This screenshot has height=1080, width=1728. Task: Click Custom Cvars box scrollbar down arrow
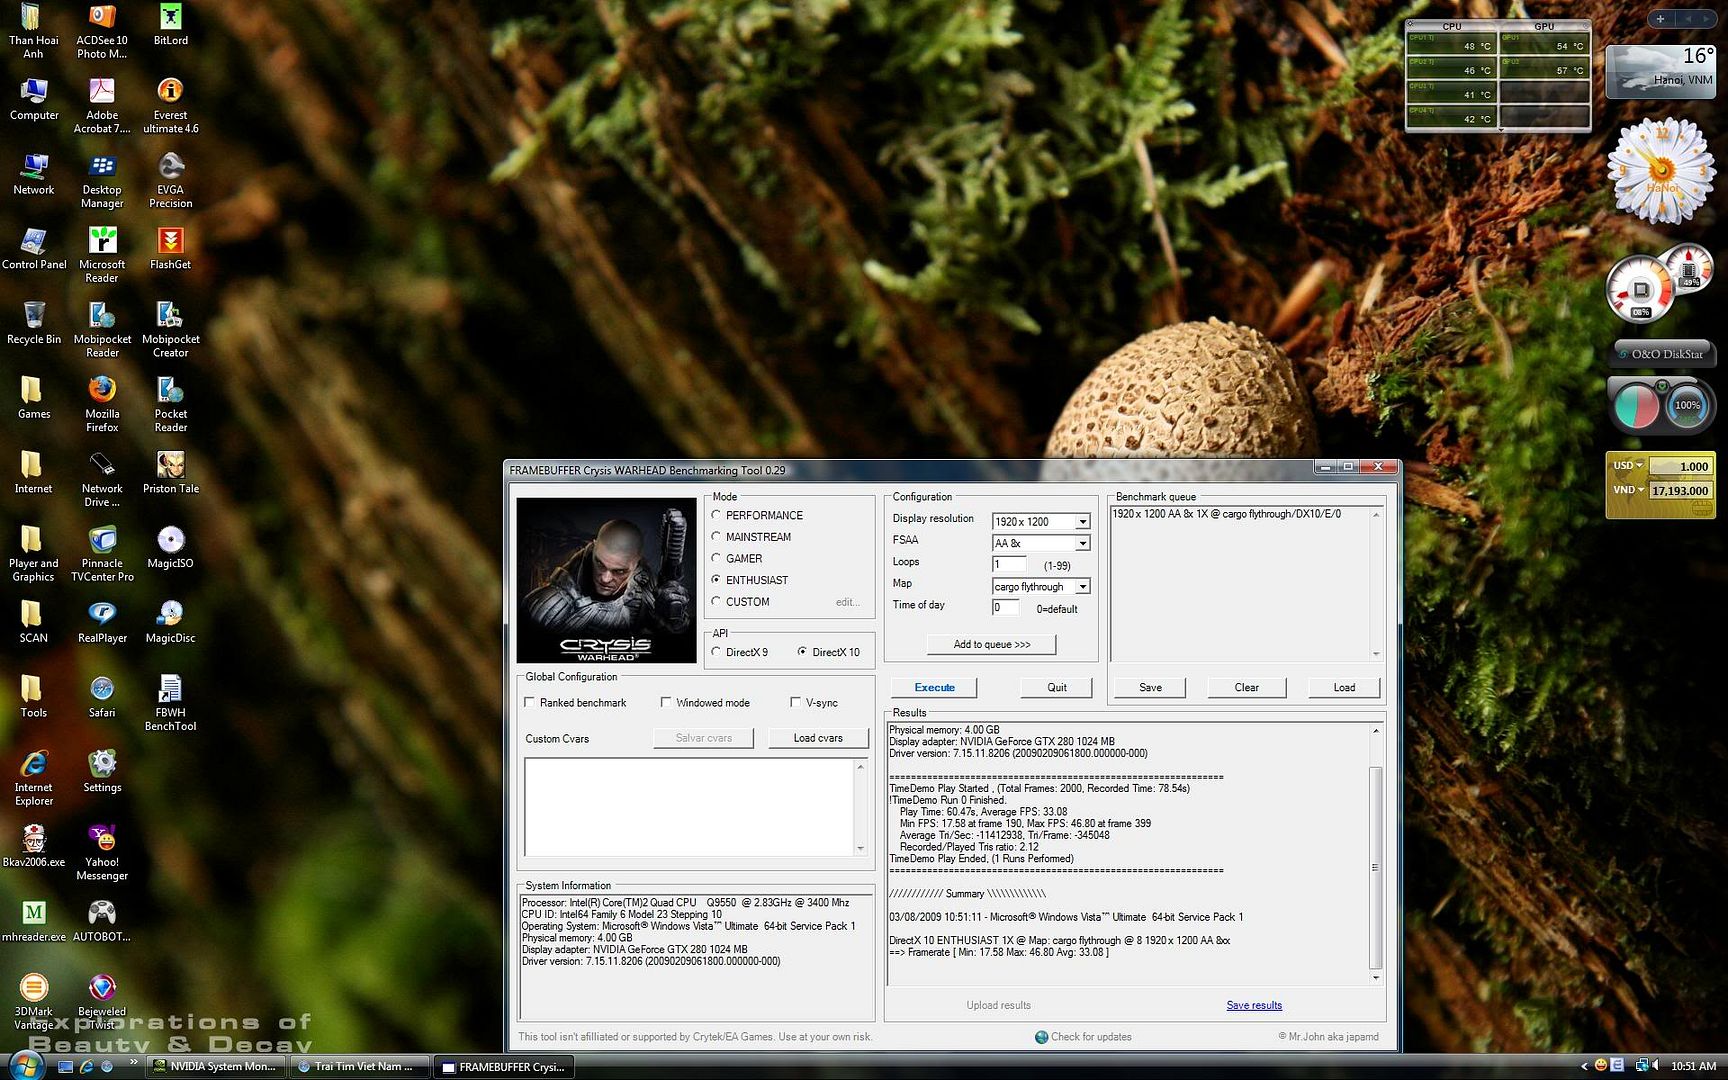click(860, 849)
